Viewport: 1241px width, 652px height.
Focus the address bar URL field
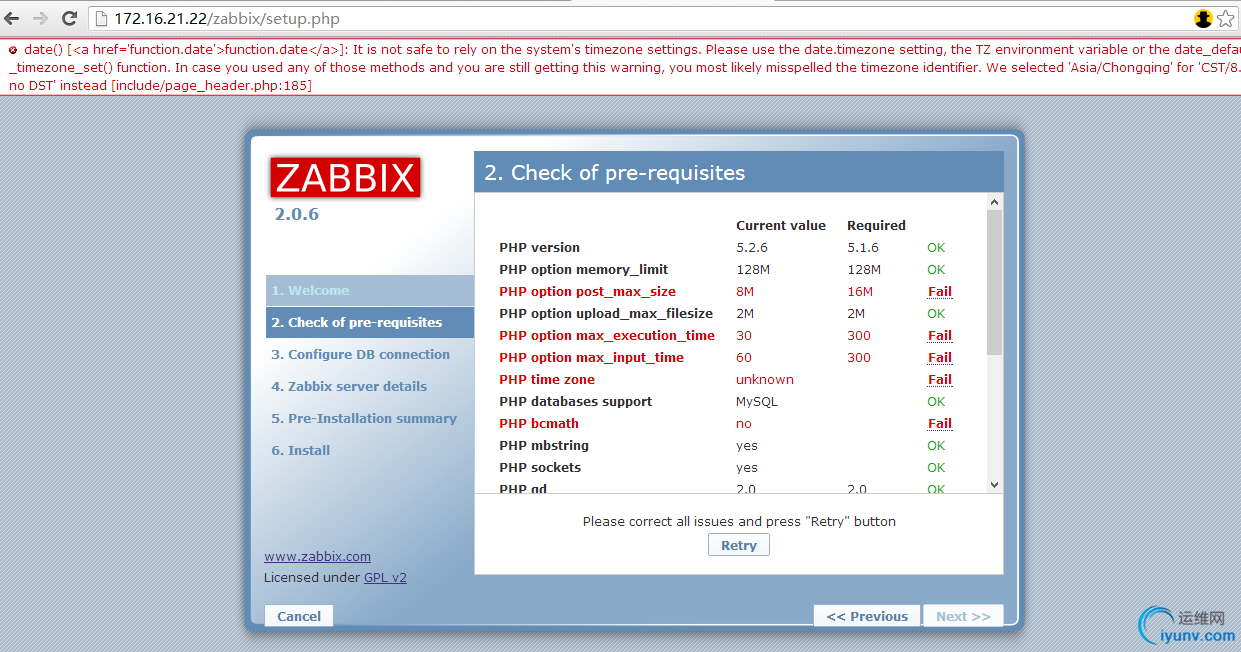640,19
